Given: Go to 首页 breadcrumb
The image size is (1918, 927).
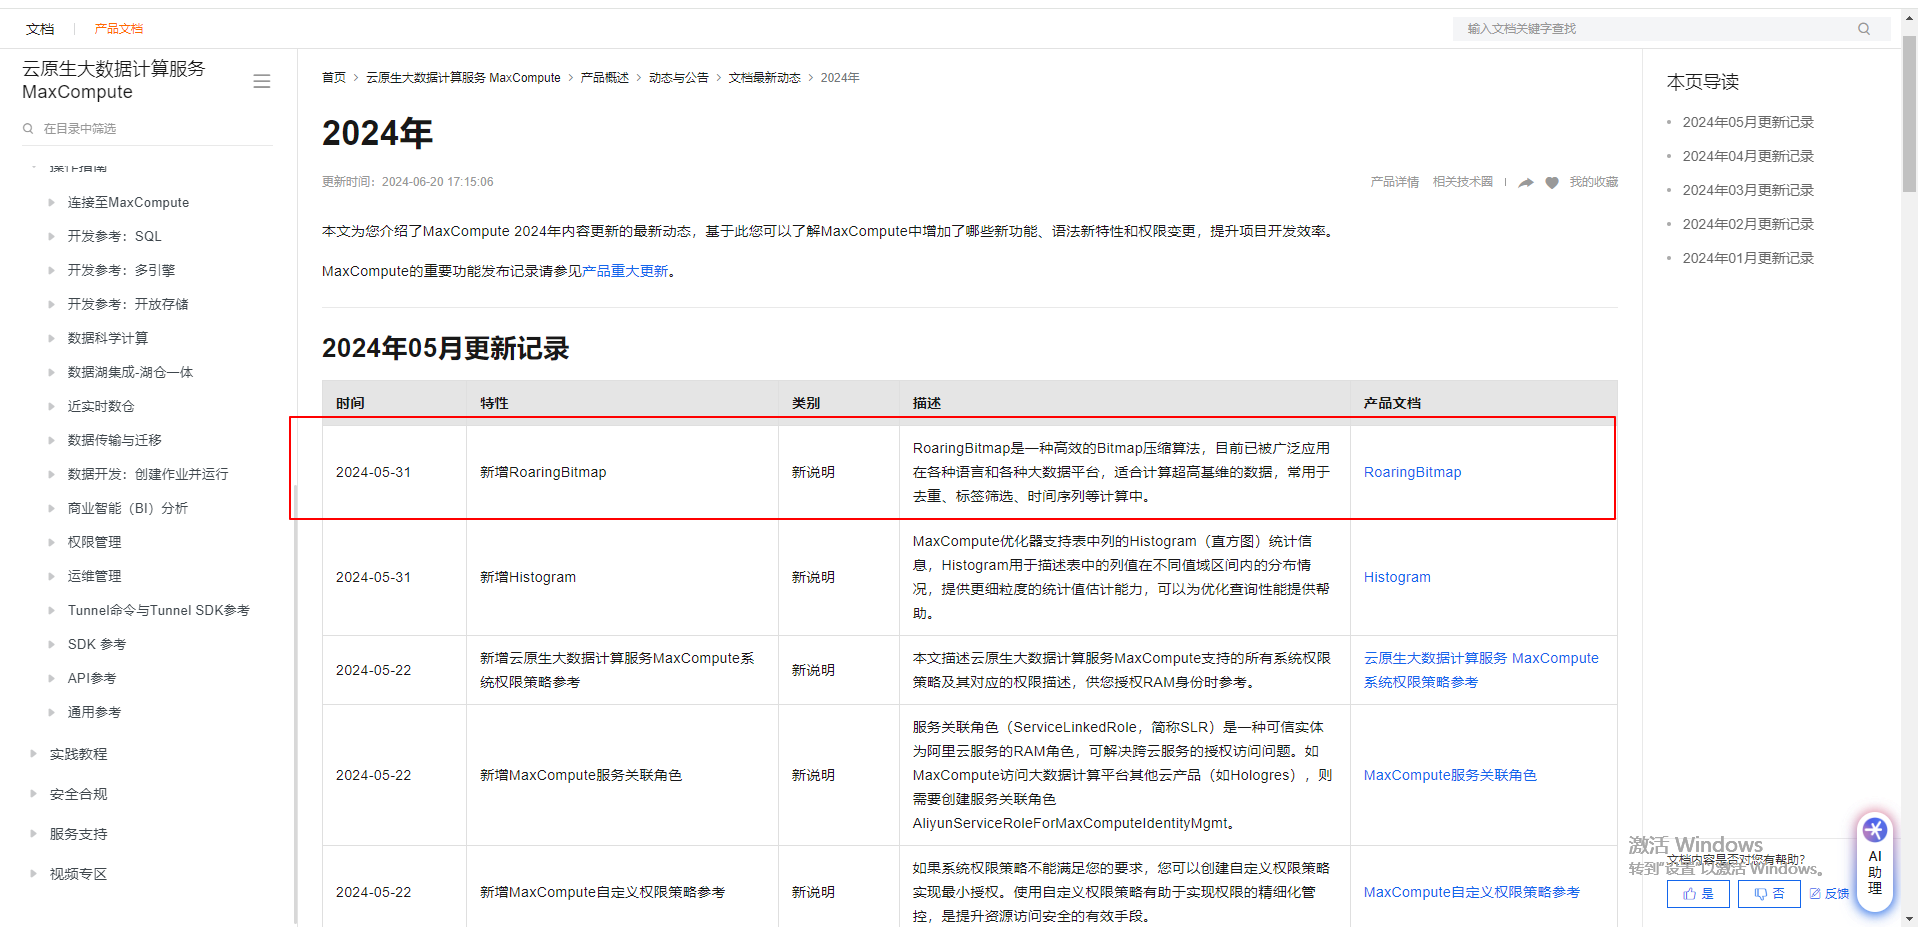Looking at the screenshot, I should [334, 78].
